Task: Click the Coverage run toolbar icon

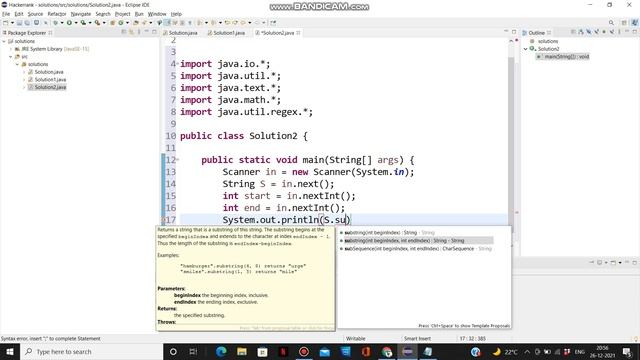Action: (x=83, y=23)
